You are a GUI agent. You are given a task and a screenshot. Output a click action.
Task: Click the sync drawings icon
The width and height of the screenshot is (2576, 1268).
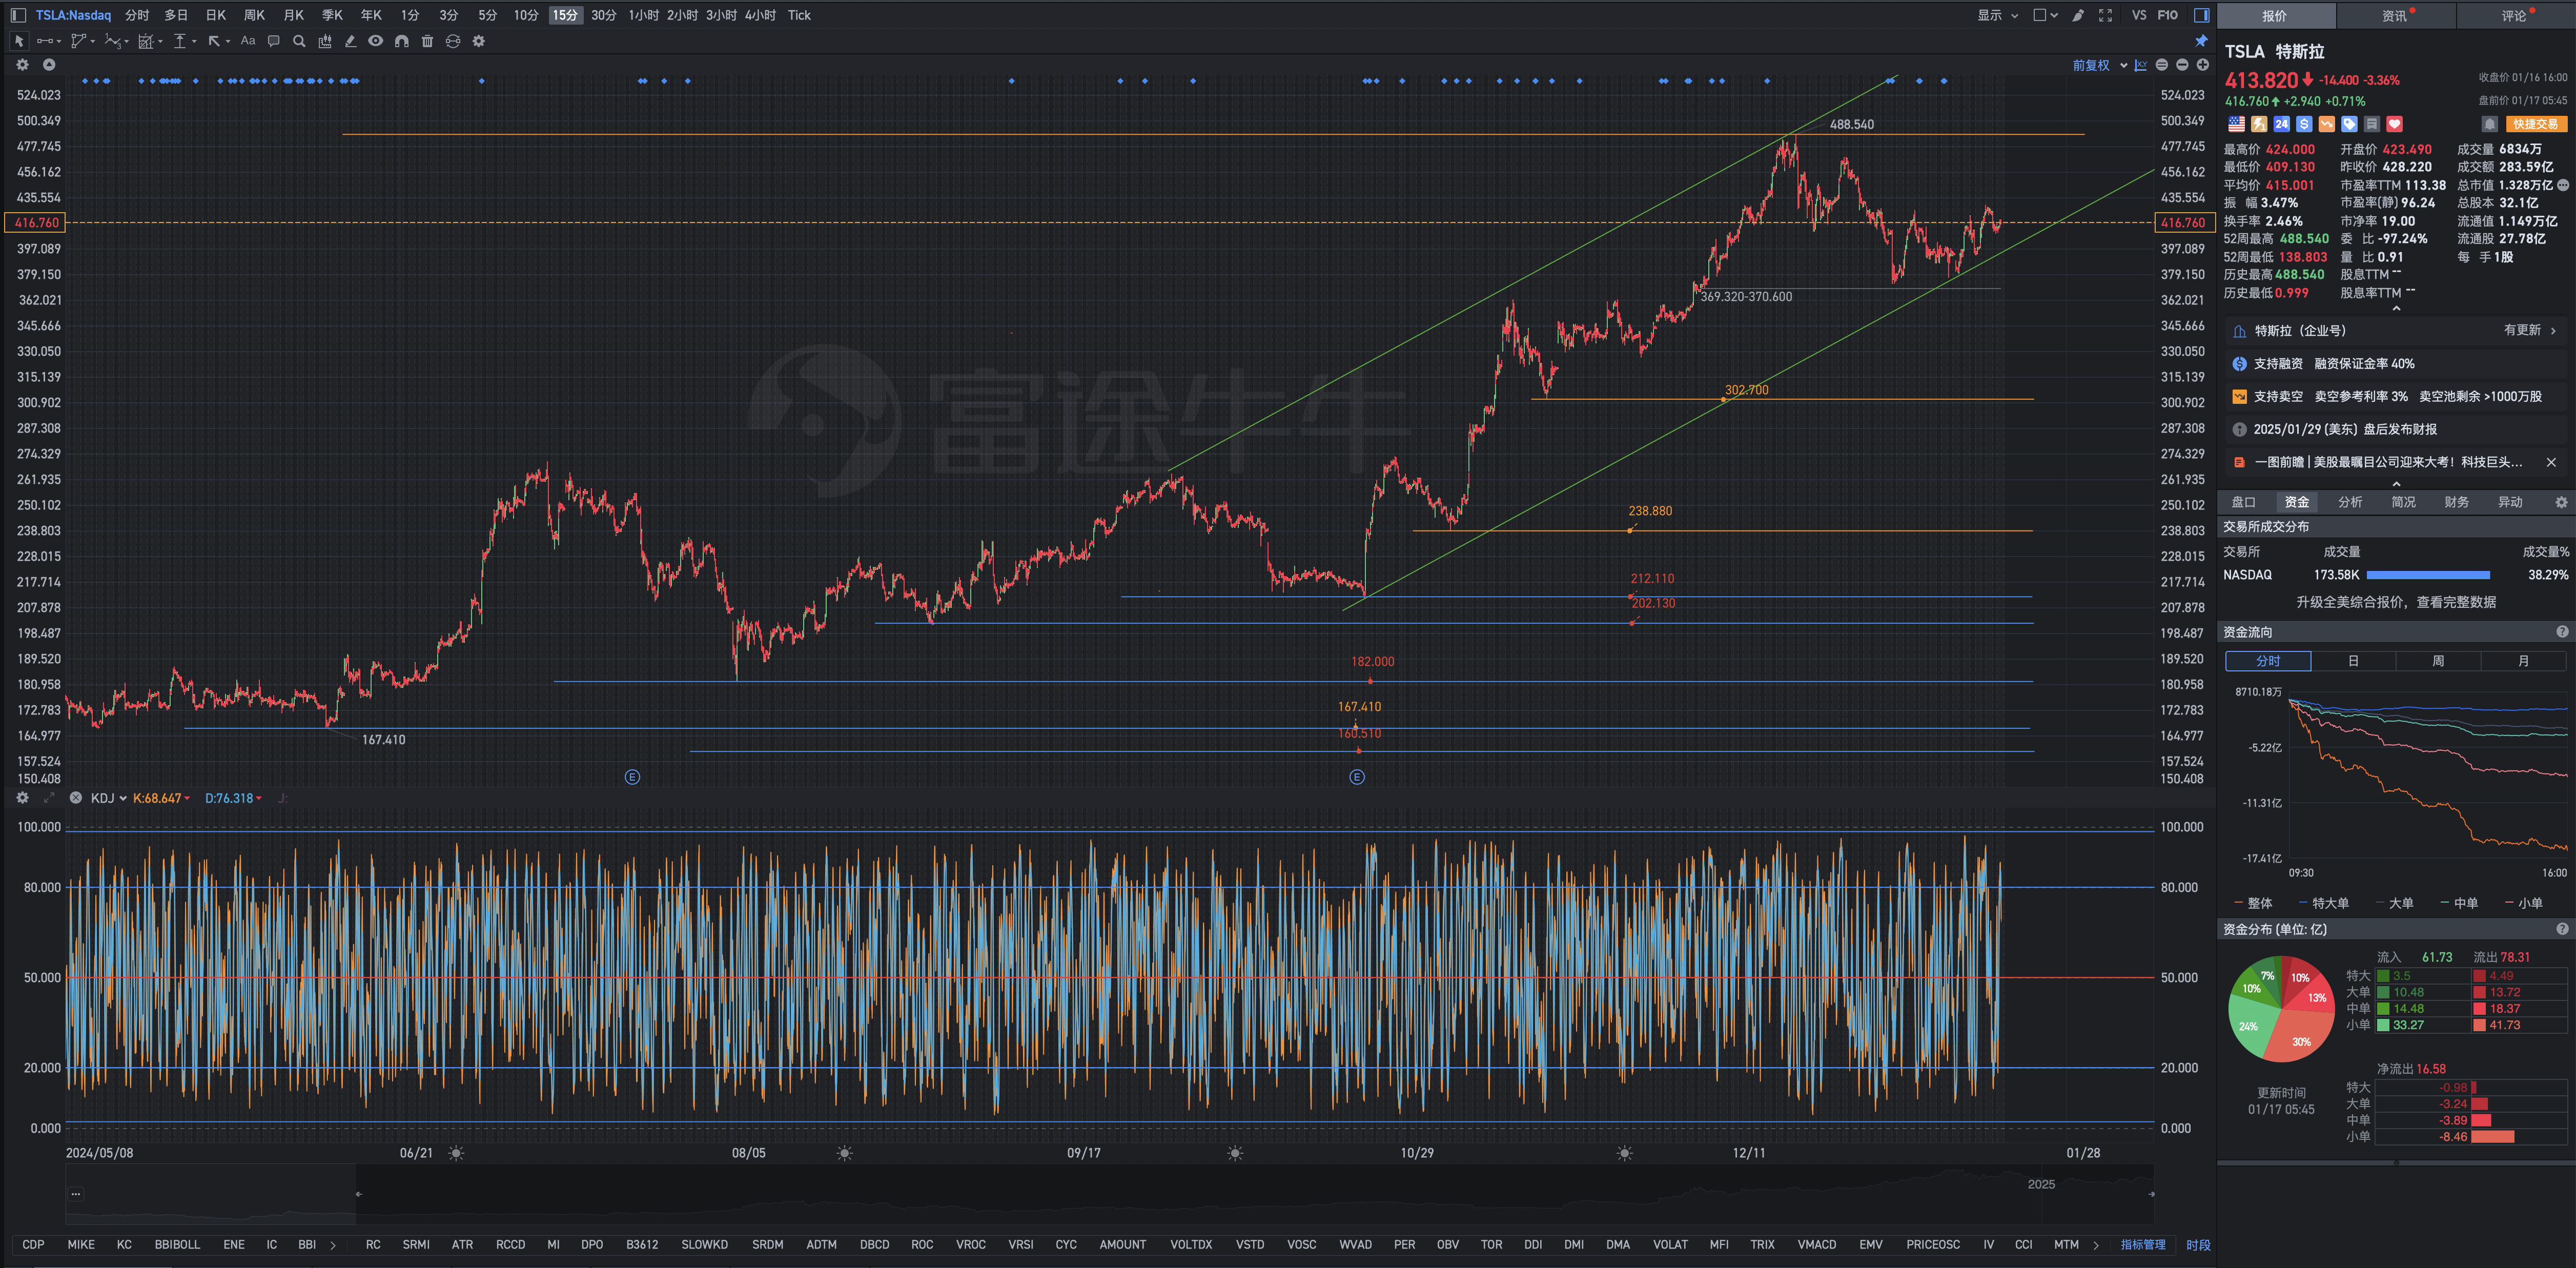click(x=453, y=41)
